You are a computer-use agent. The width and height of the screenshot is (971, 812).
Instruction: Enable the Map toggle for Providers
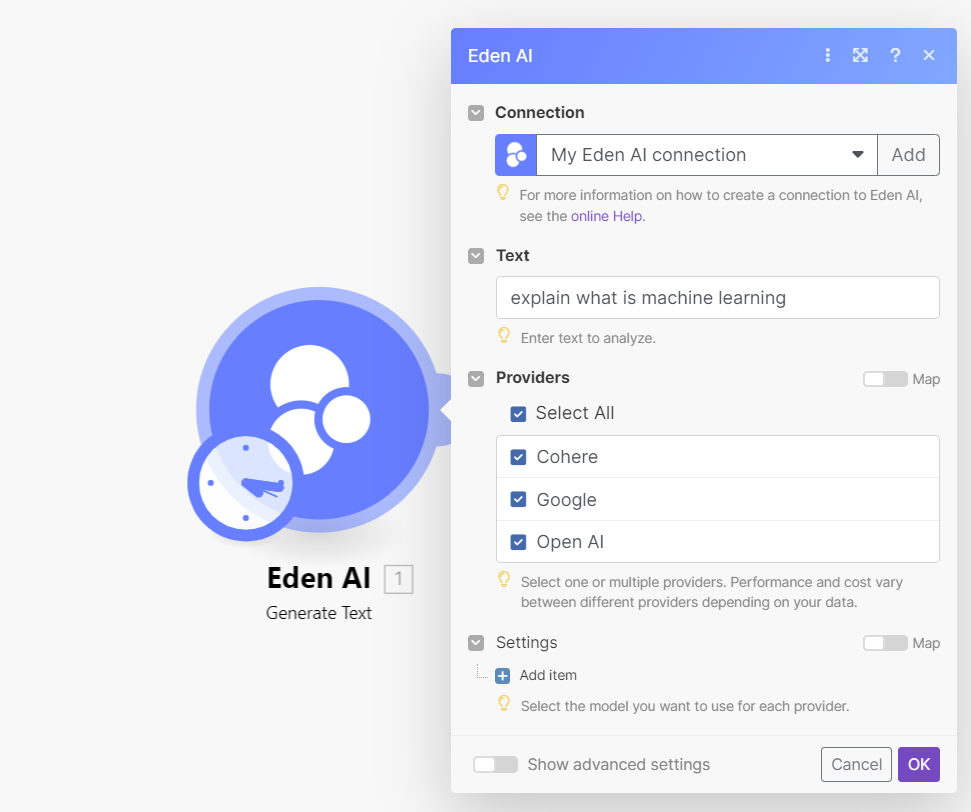[x=885, y=379]
